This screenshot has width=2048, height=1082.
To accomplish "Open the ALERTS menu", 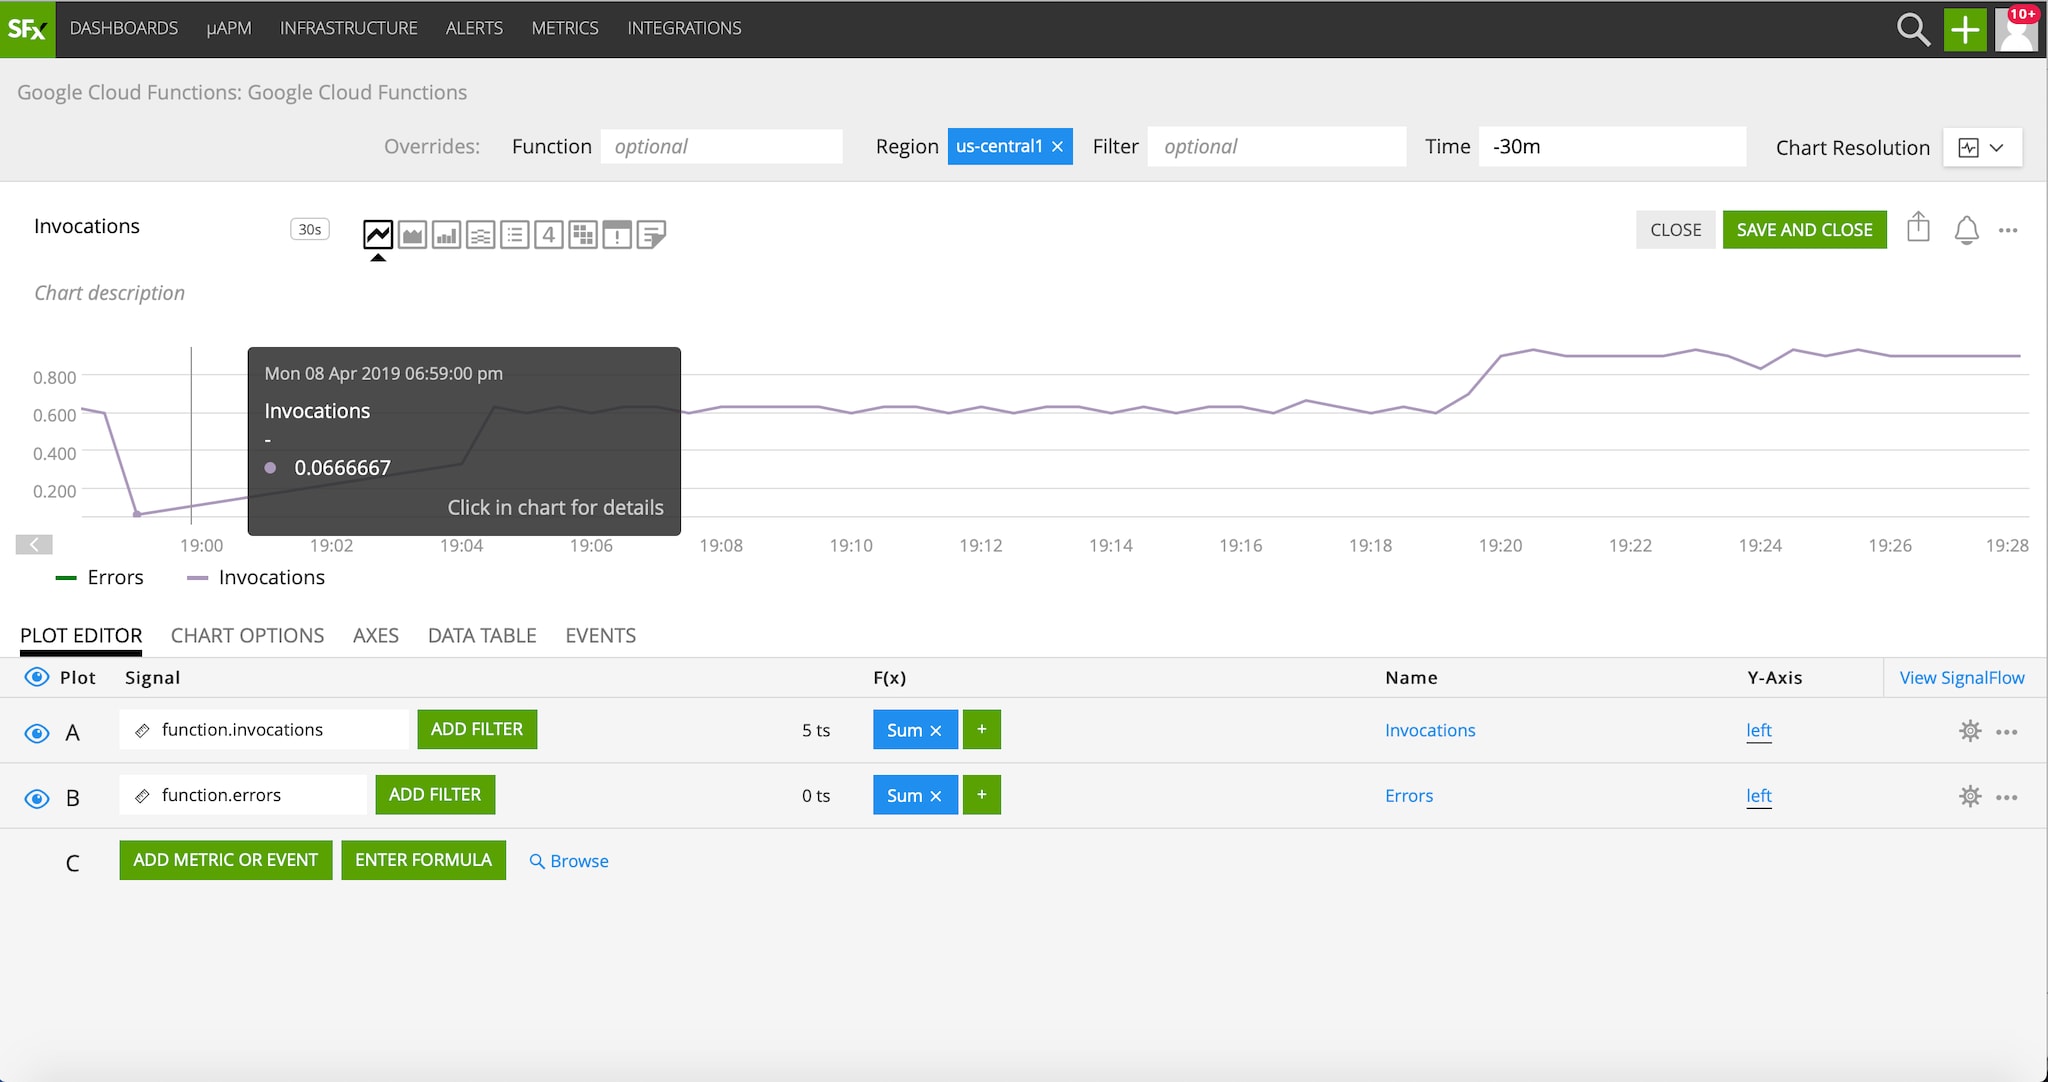I will pos(474,28).
